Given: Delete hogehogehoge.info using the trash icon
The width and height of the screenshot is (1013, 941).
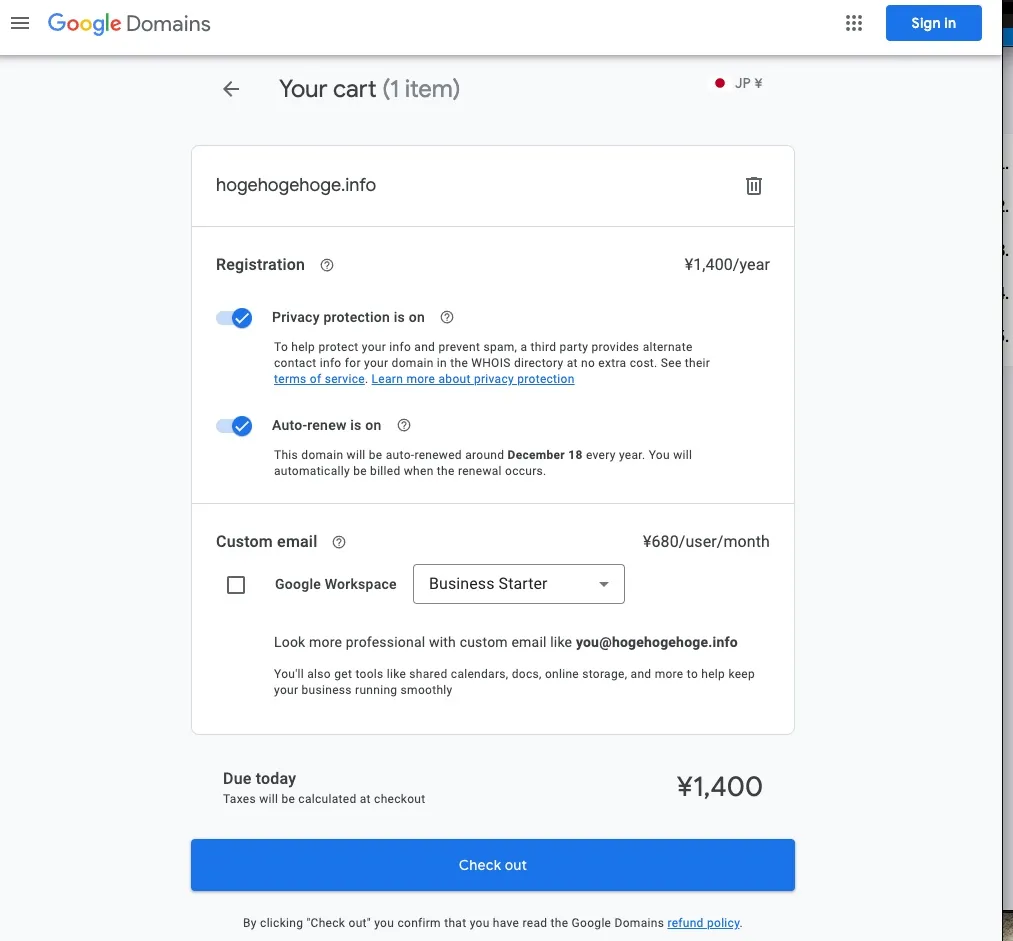Looking at the screenshot, I should tap(753, 185).
